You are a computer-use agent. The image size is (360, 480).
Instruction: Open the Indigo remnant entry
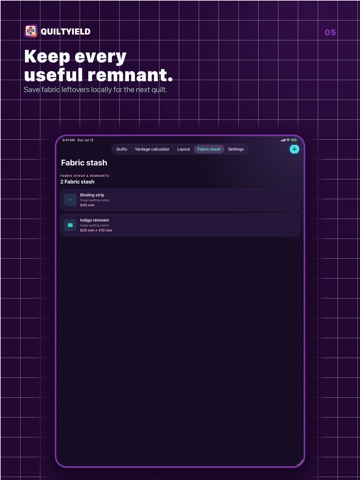click(x=180, y=225)
